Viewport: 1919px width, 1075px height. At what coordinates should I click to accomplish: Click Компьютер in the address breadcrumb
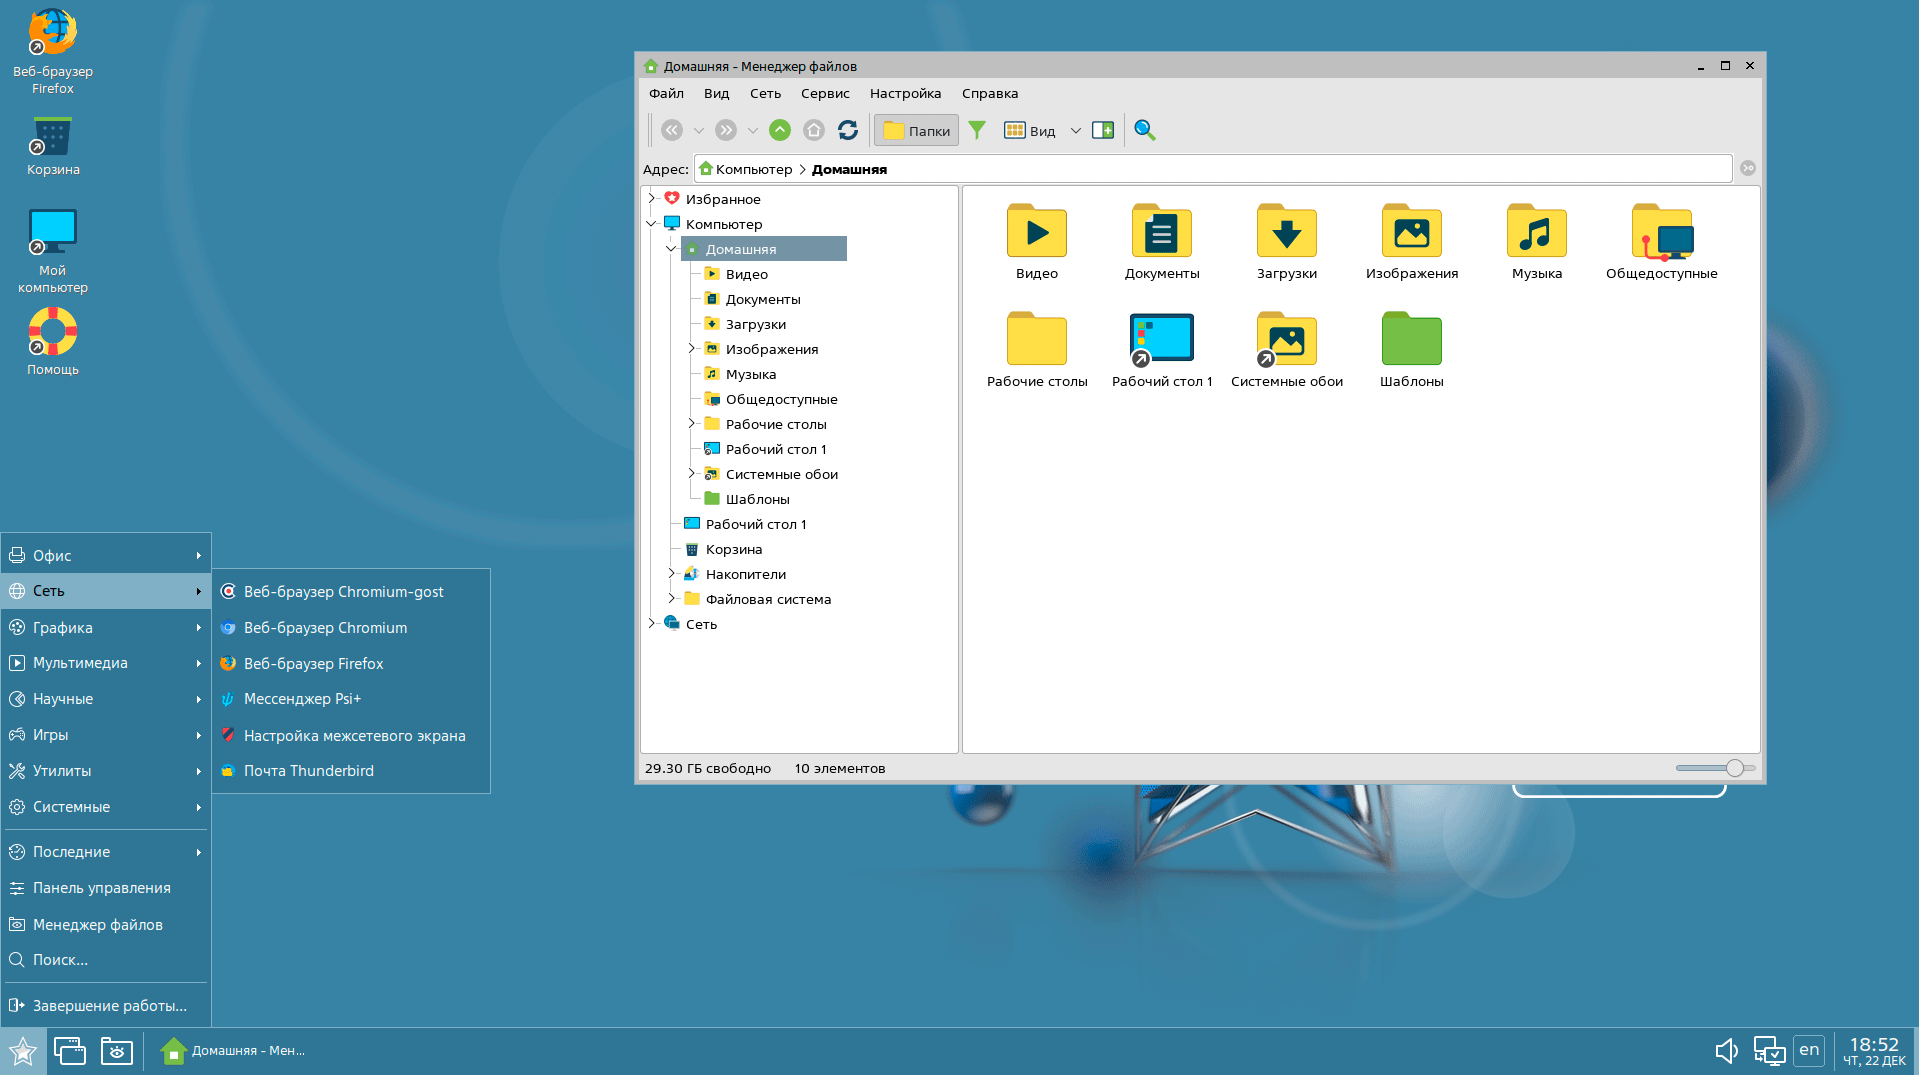[x=753, y=169]
